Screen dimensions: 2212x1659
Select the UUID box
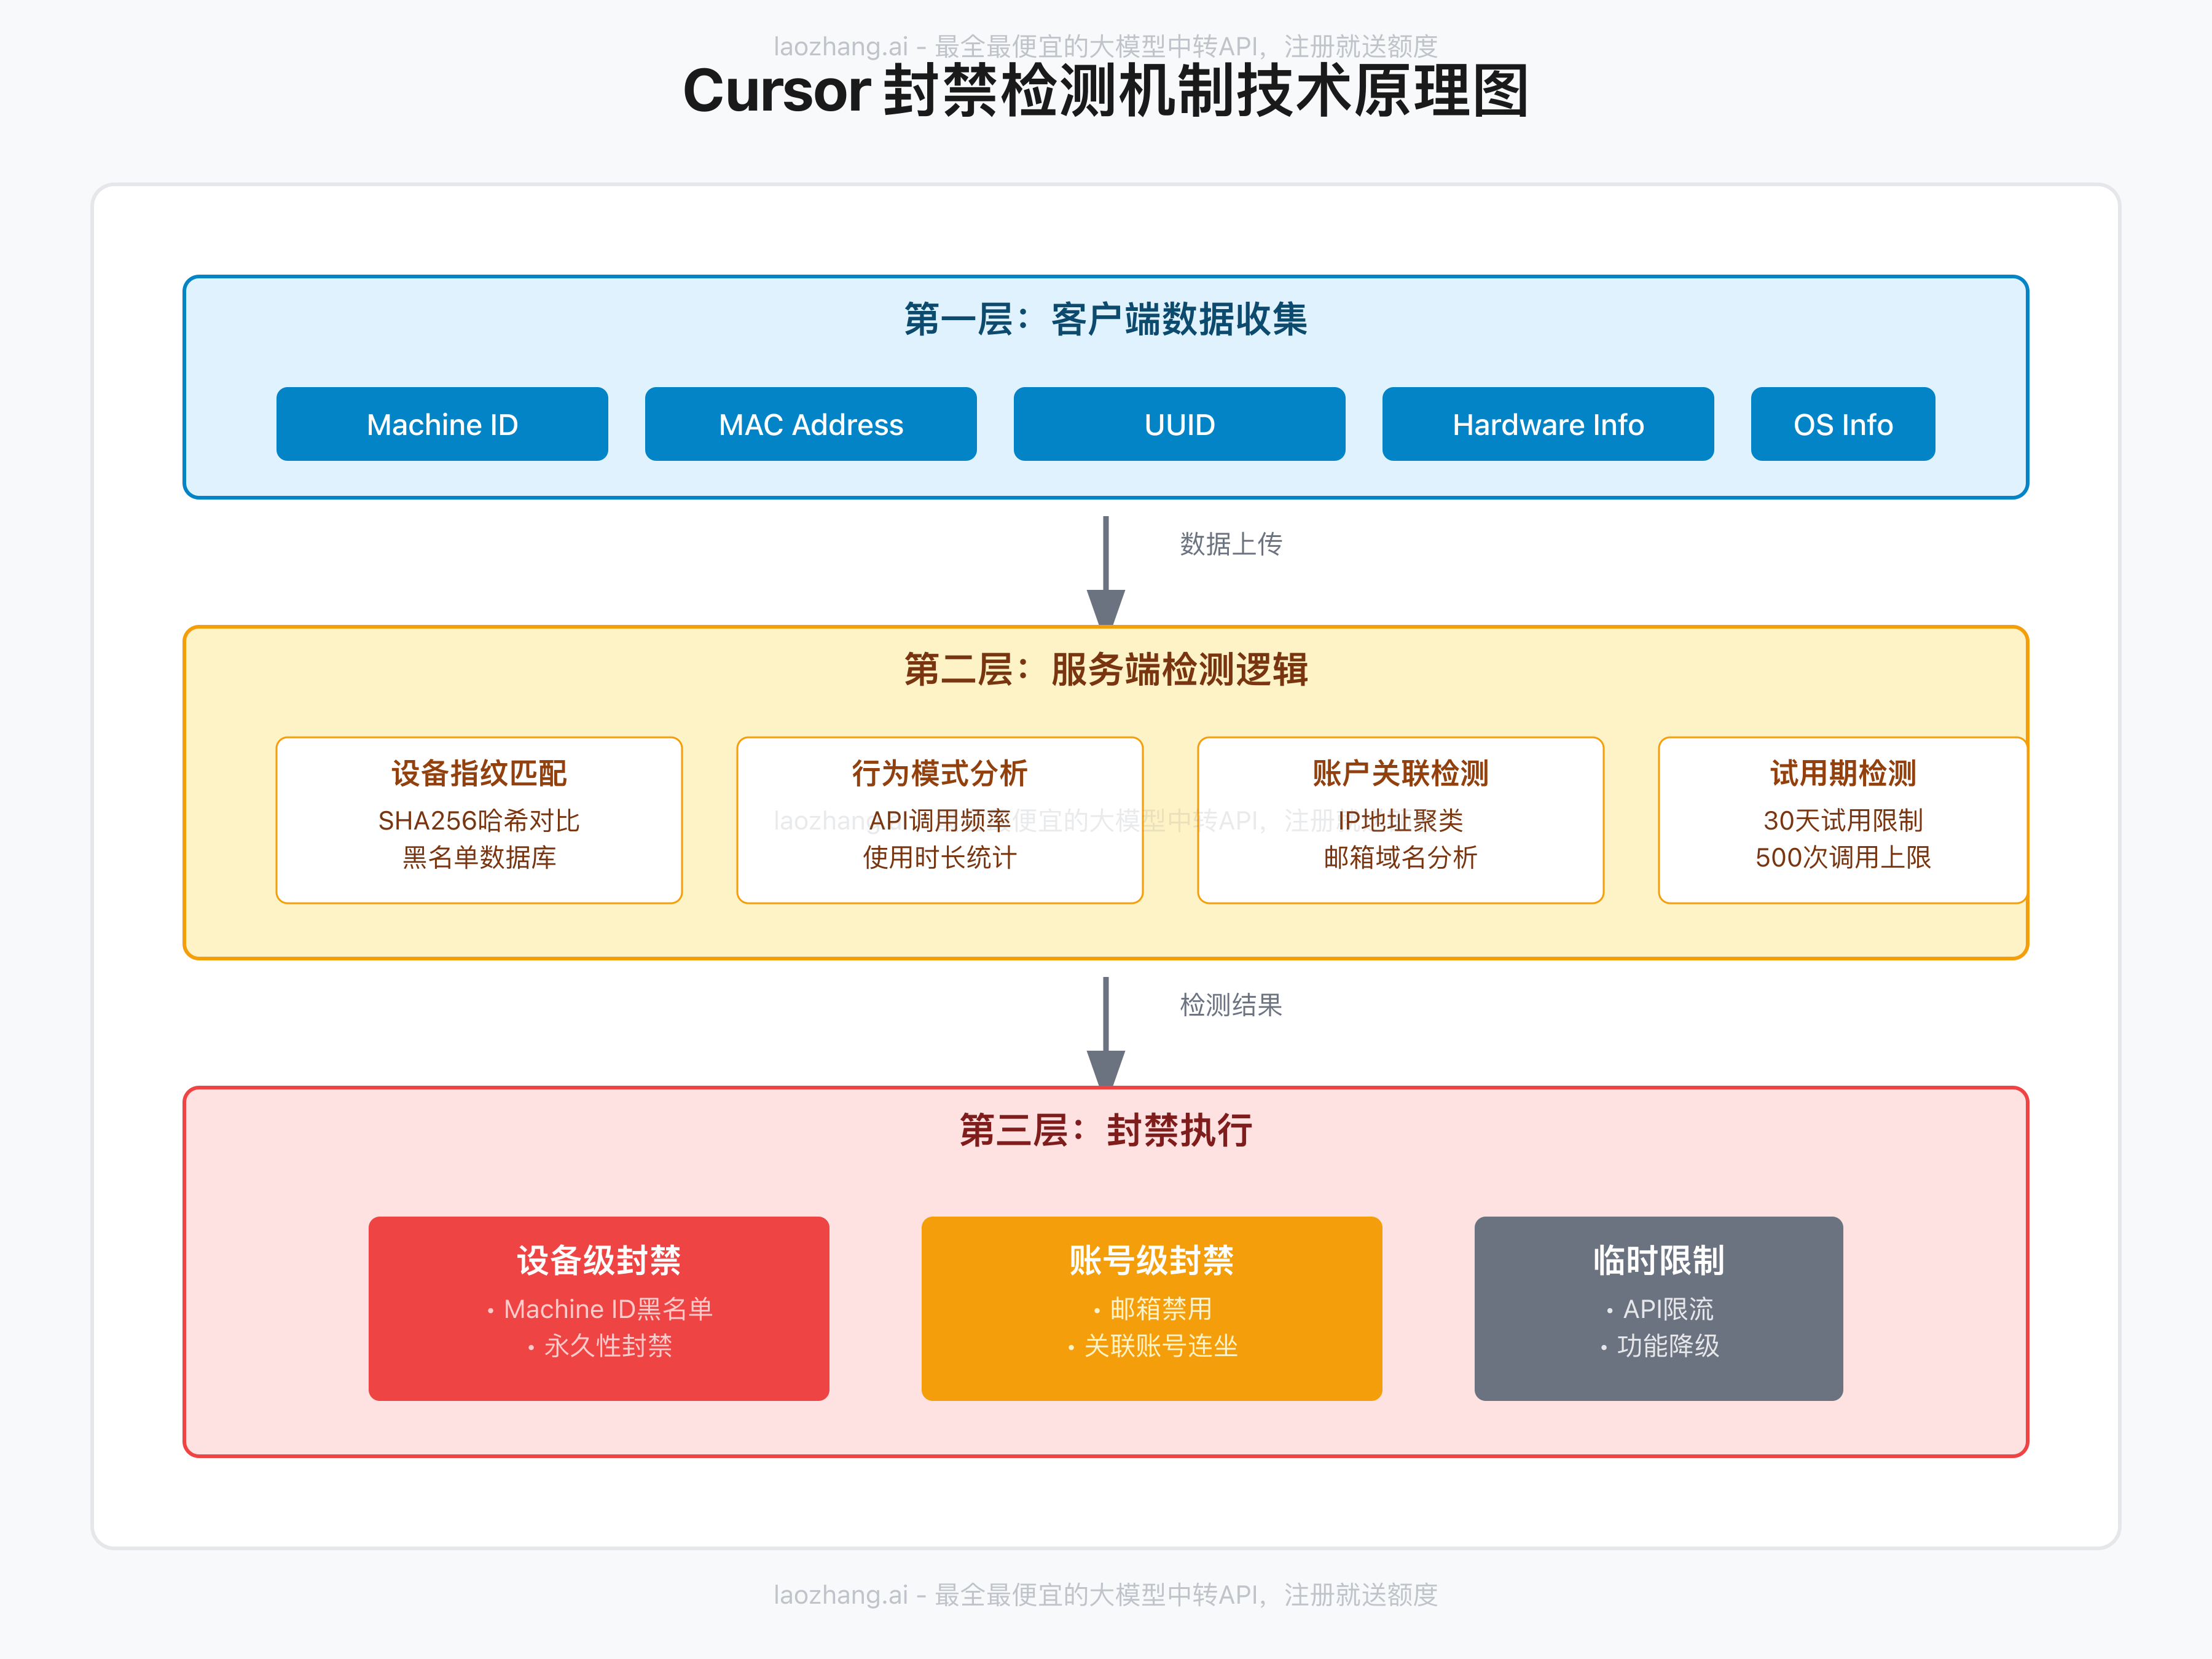point(1179,424)
